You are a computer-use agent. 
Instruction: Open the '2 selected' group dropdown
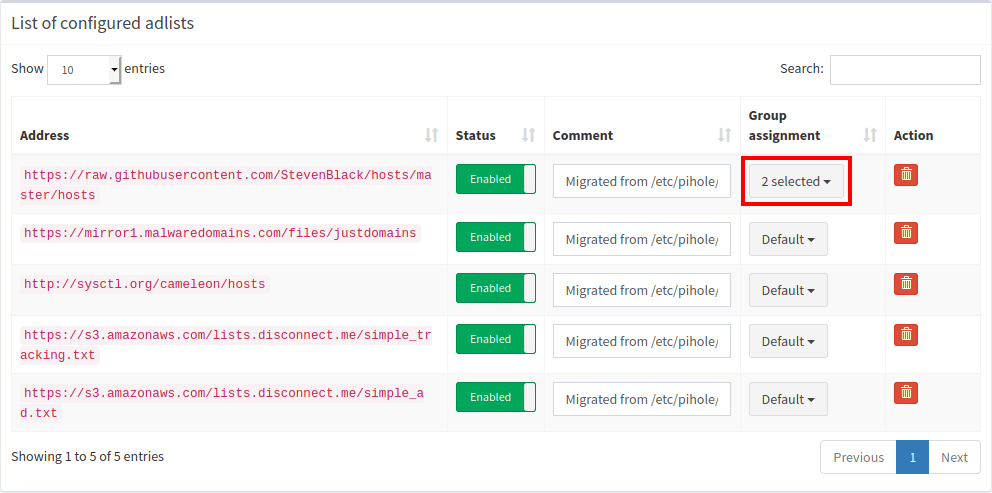tap(796, 182)
